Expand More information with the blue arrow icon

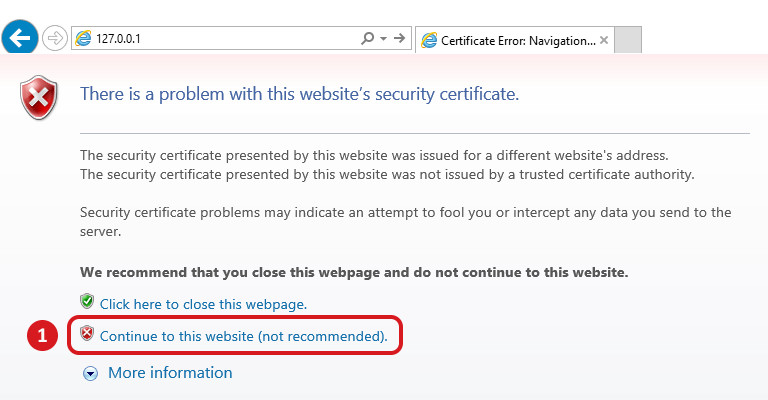pos(91,373)
